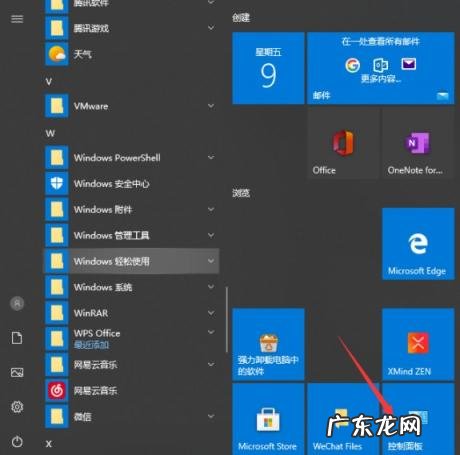Image resolution: width=460 pixels, height=455 pixels.
Task: Open the 天气 weather app icon
Action: (57, 54)
